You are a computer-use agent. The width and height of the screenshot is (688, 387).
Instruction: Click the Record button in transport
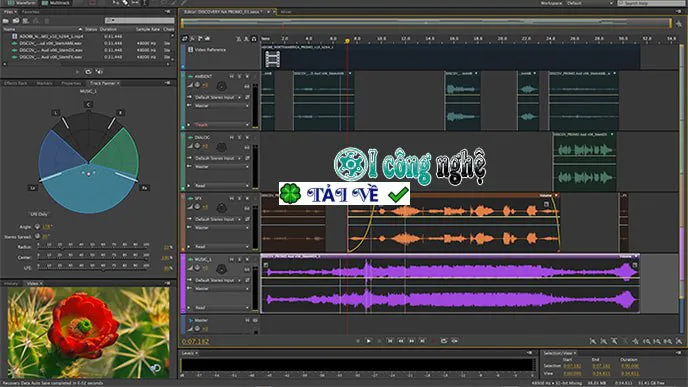tap(433, 340)
